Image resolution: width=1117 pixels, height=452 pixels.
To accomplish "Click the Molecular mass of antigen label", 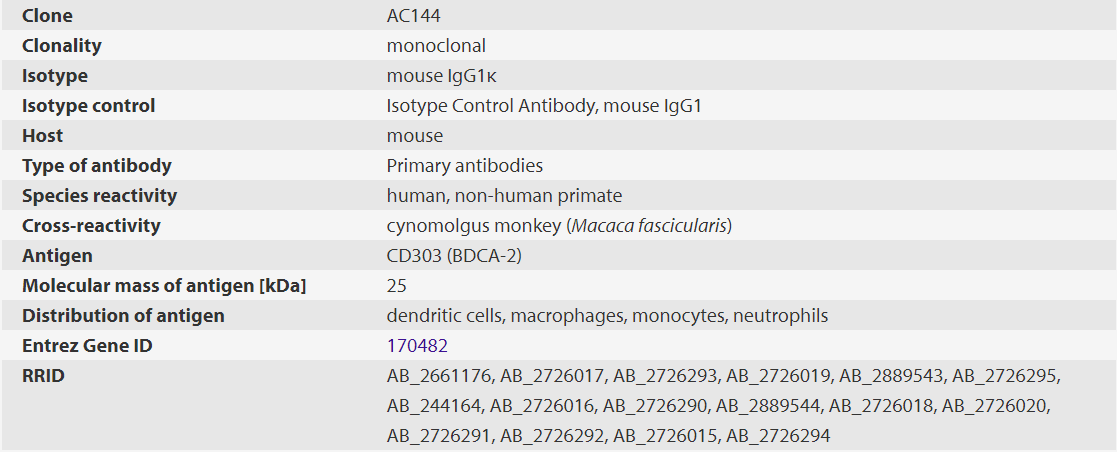I will [x=164, y=286].
